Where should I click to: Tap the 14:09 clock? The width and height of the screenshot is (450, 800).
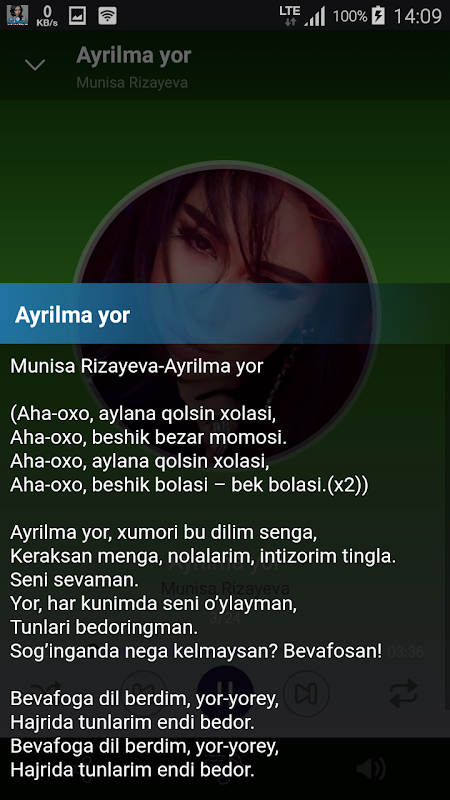pyautogui.click(x=417, y=16)
